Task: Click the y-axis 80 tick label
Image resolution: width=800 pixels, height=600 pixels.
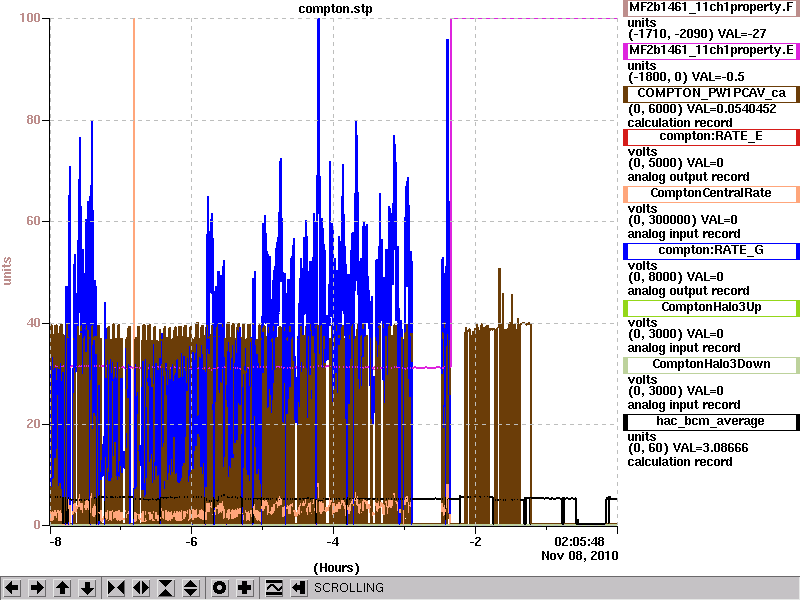Action: (33, 120)
